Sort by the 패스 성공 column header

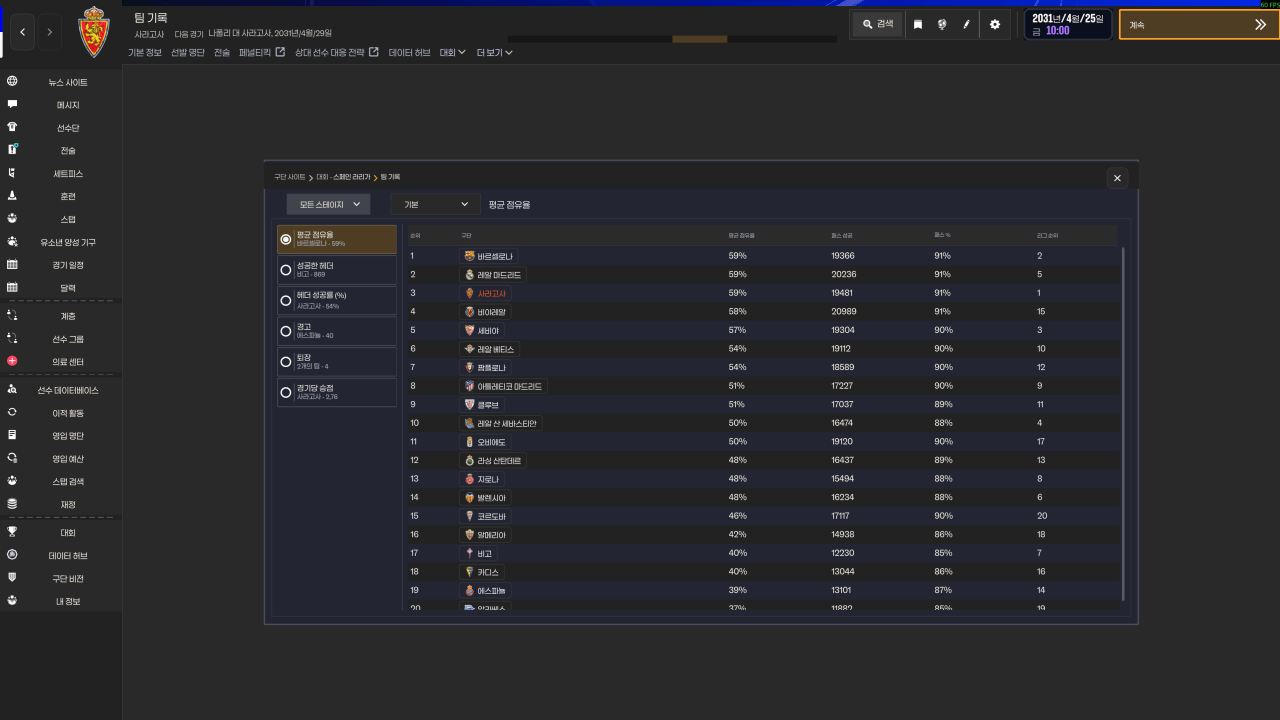[842, 235]
